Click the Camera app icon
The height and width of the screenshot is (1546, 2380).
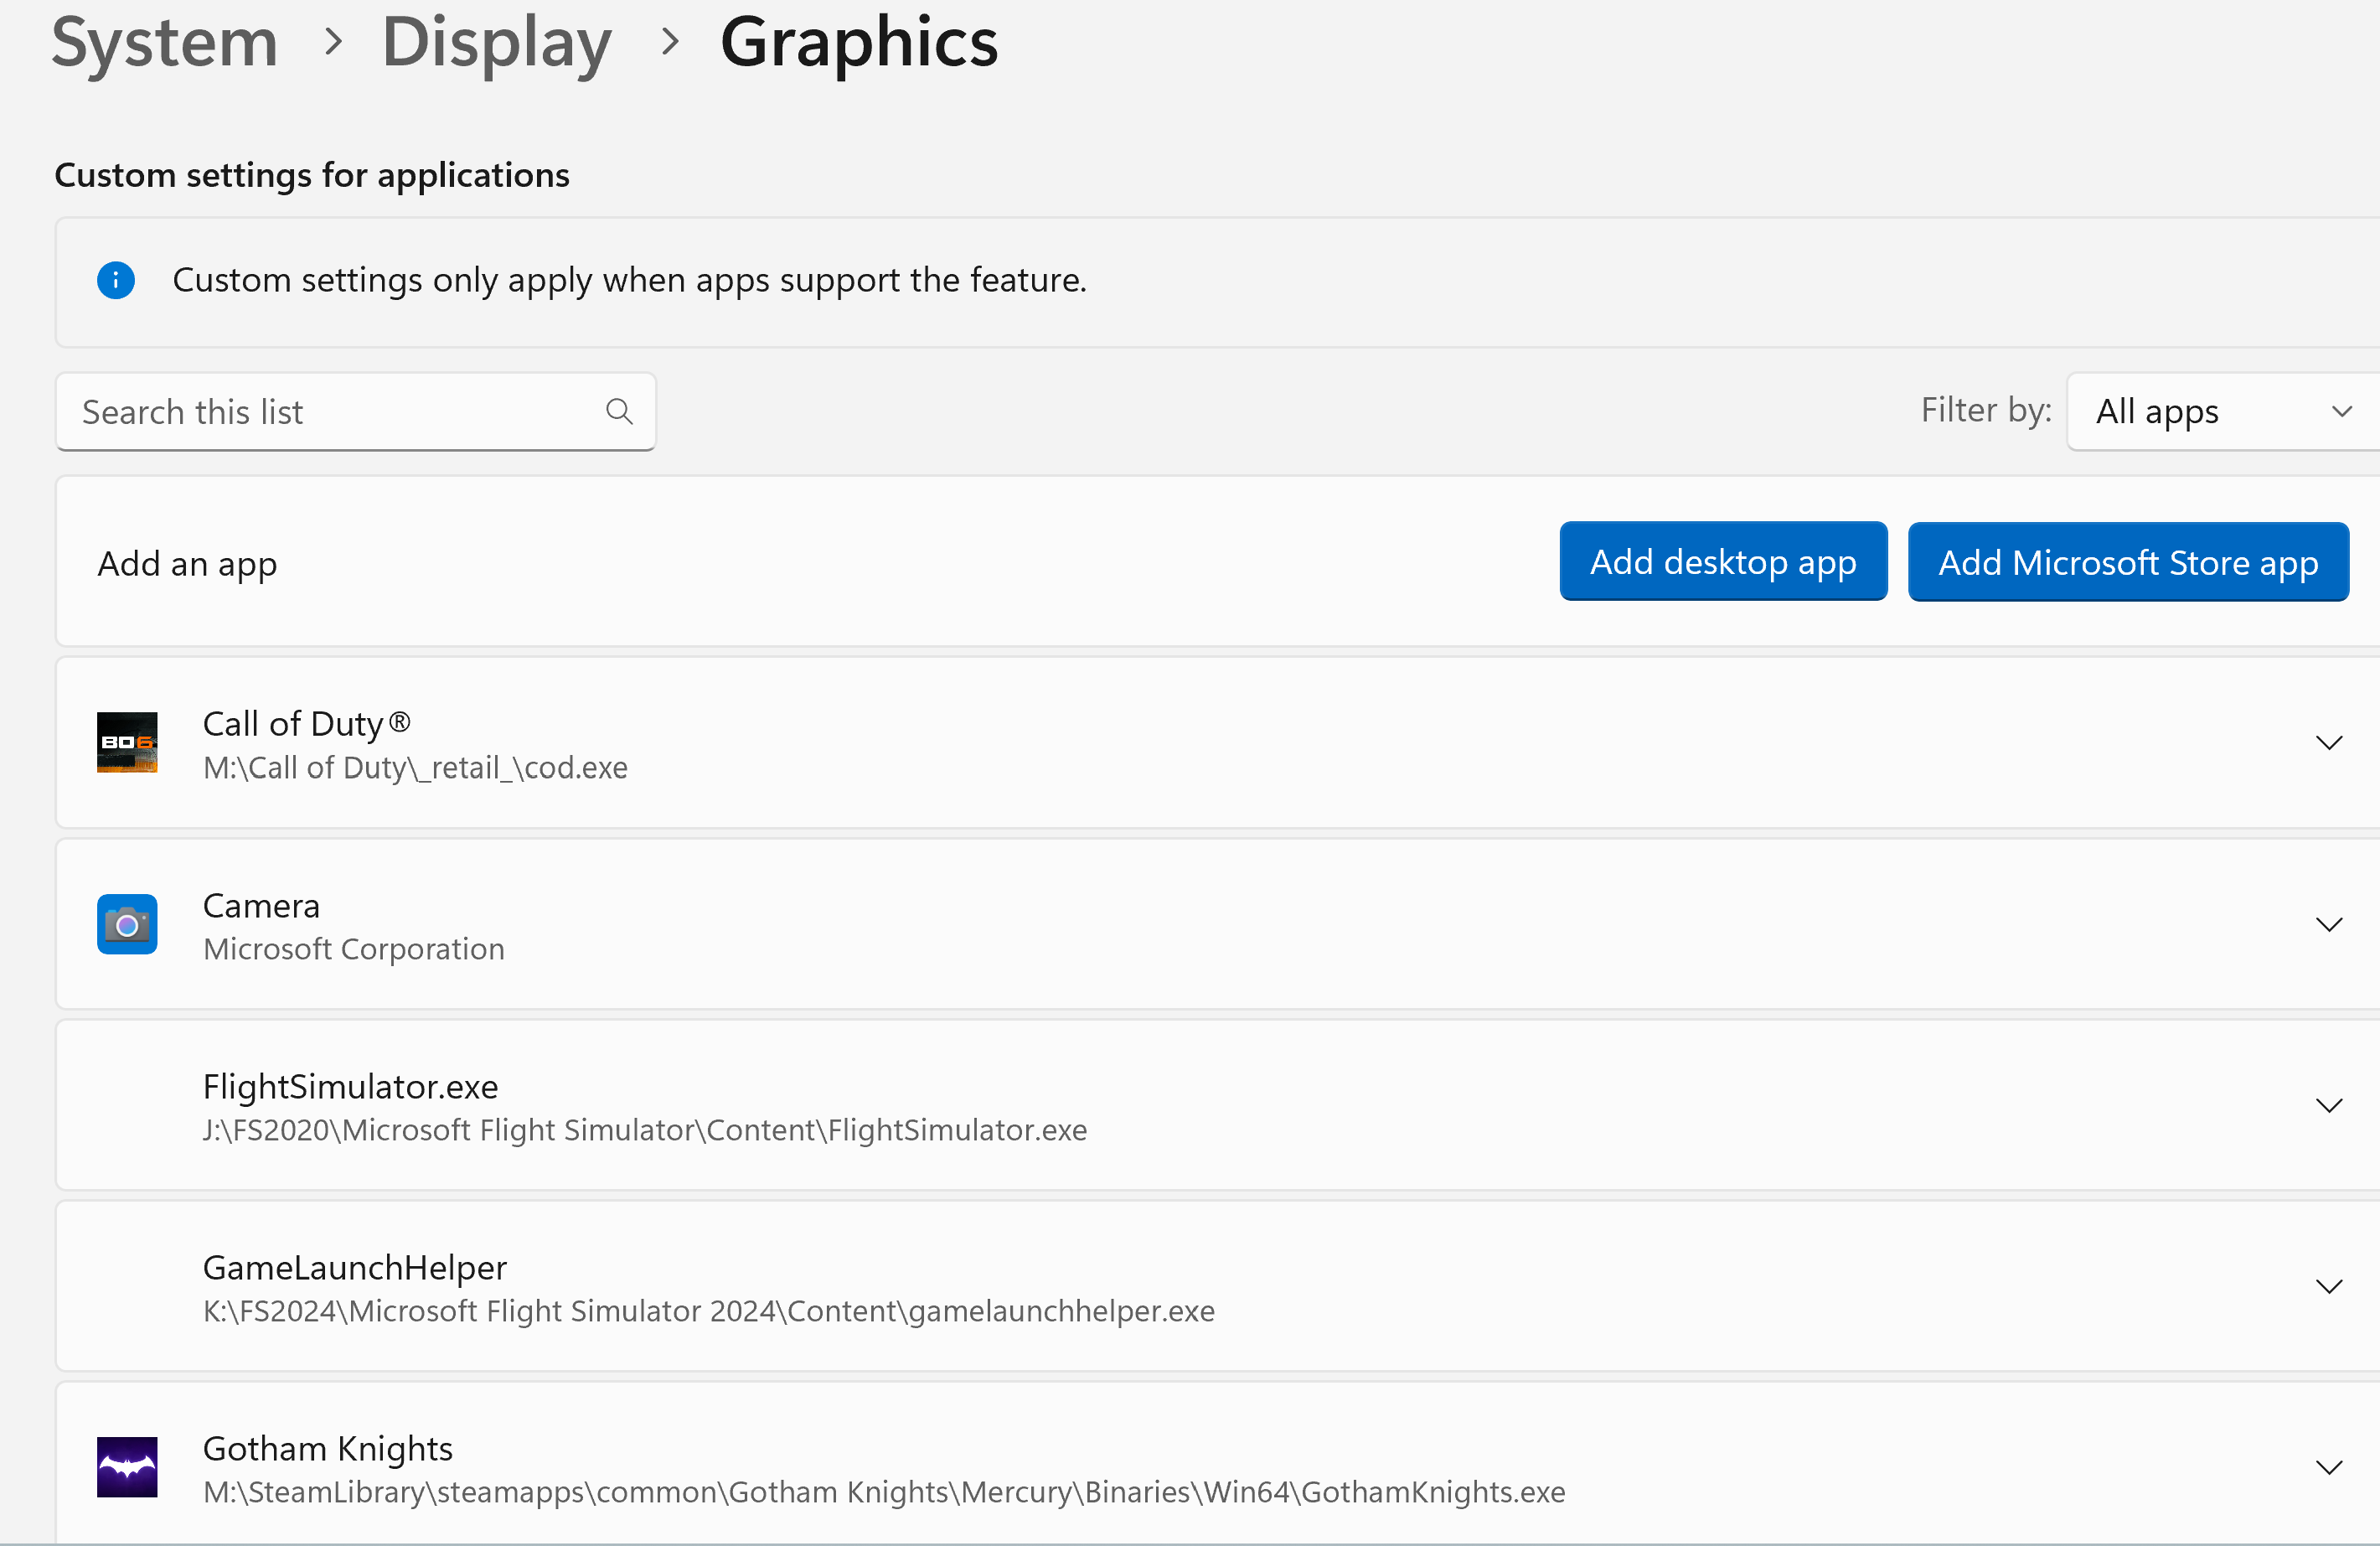[x=127, y=924]
